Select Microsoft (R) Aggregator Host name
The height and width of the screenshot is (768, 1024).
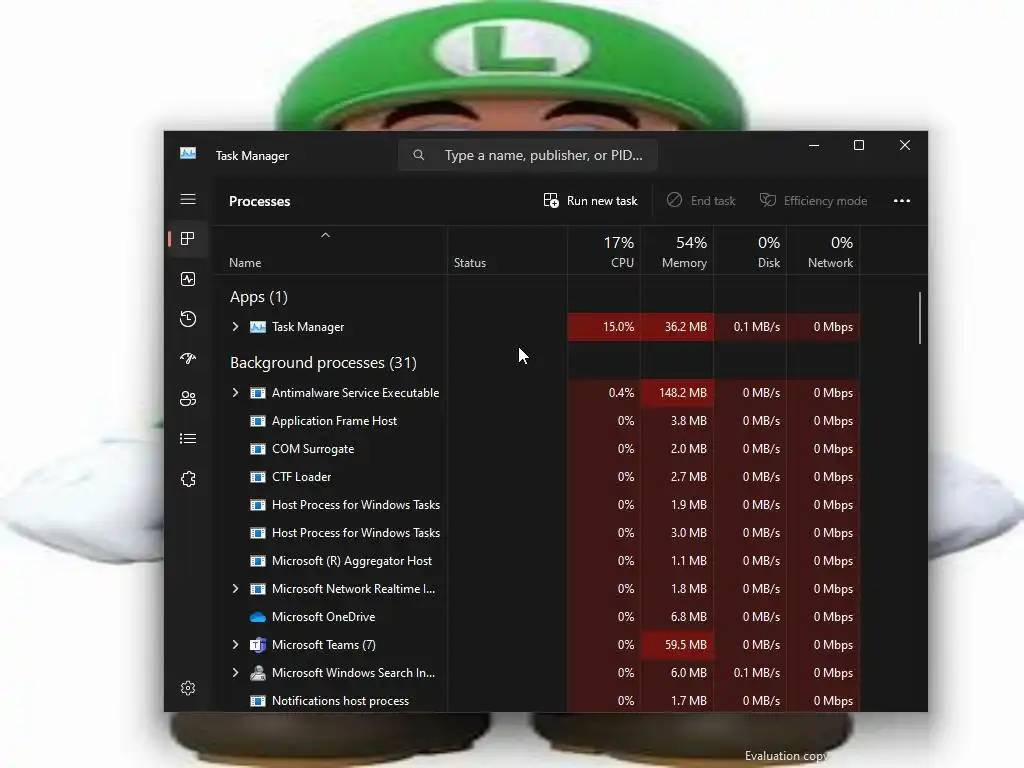point(351,561)
